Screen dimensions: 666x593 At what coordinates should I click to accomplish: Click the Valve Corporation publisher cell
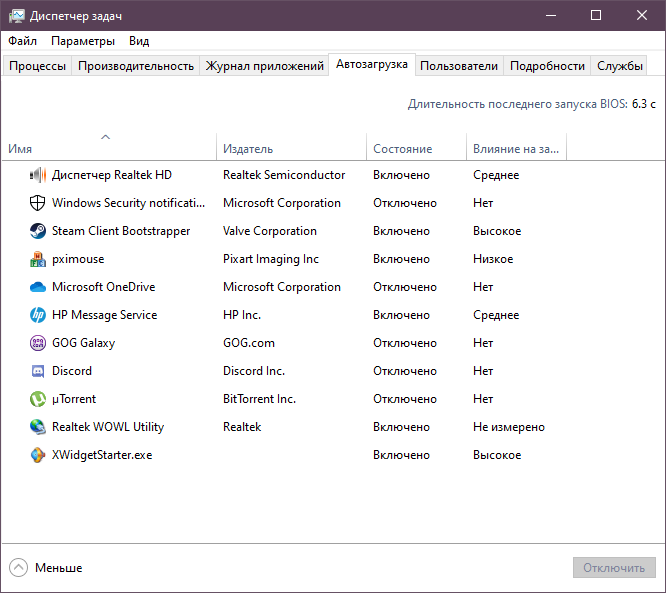(x=270, y=231)
